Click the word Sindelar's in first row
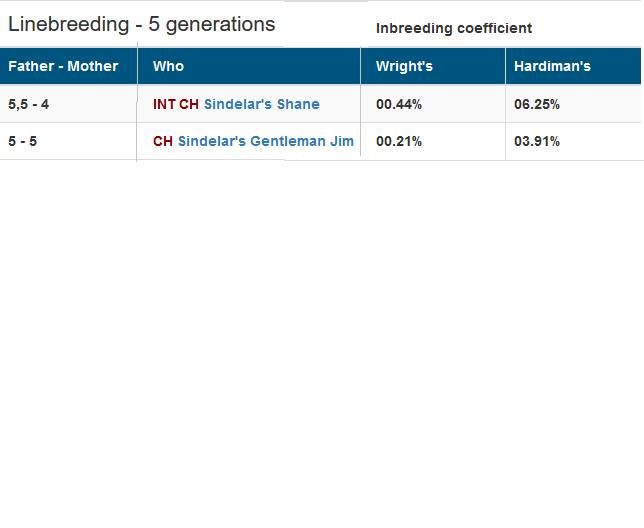Viewport: 644px width, 528px height. (x=238, y=104)
